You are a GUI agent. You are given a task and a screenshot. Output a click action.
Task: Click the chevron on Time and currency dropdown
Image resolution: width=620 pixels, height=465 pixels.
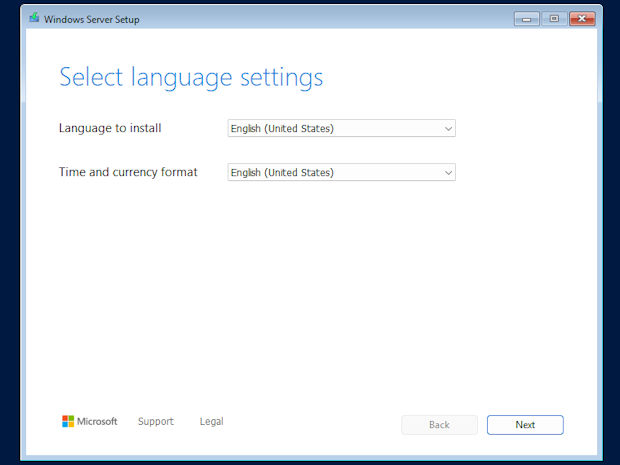(448, 172)
